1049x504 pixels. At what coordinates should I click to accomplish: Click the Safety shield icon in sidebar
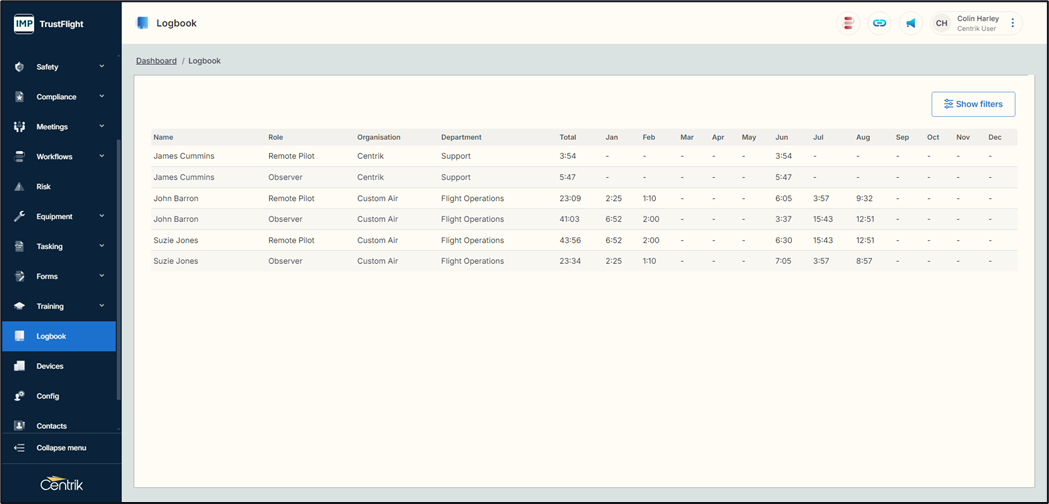tap(19, 67)
